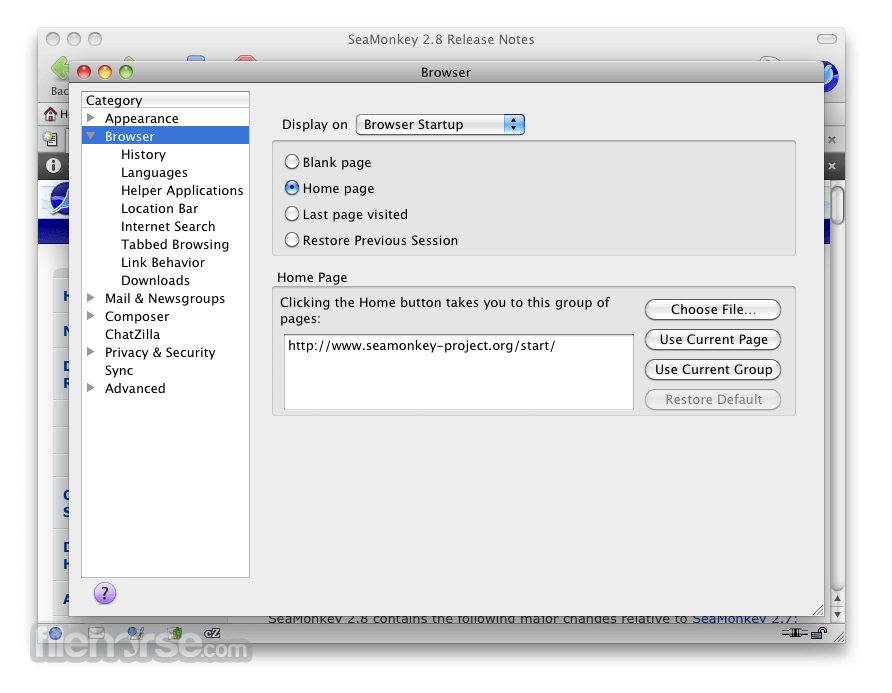Image resolution: width=892 pixels, height=693 pixels.
Task: Open the Downloads preferences pane
Action: pos(155,280)
